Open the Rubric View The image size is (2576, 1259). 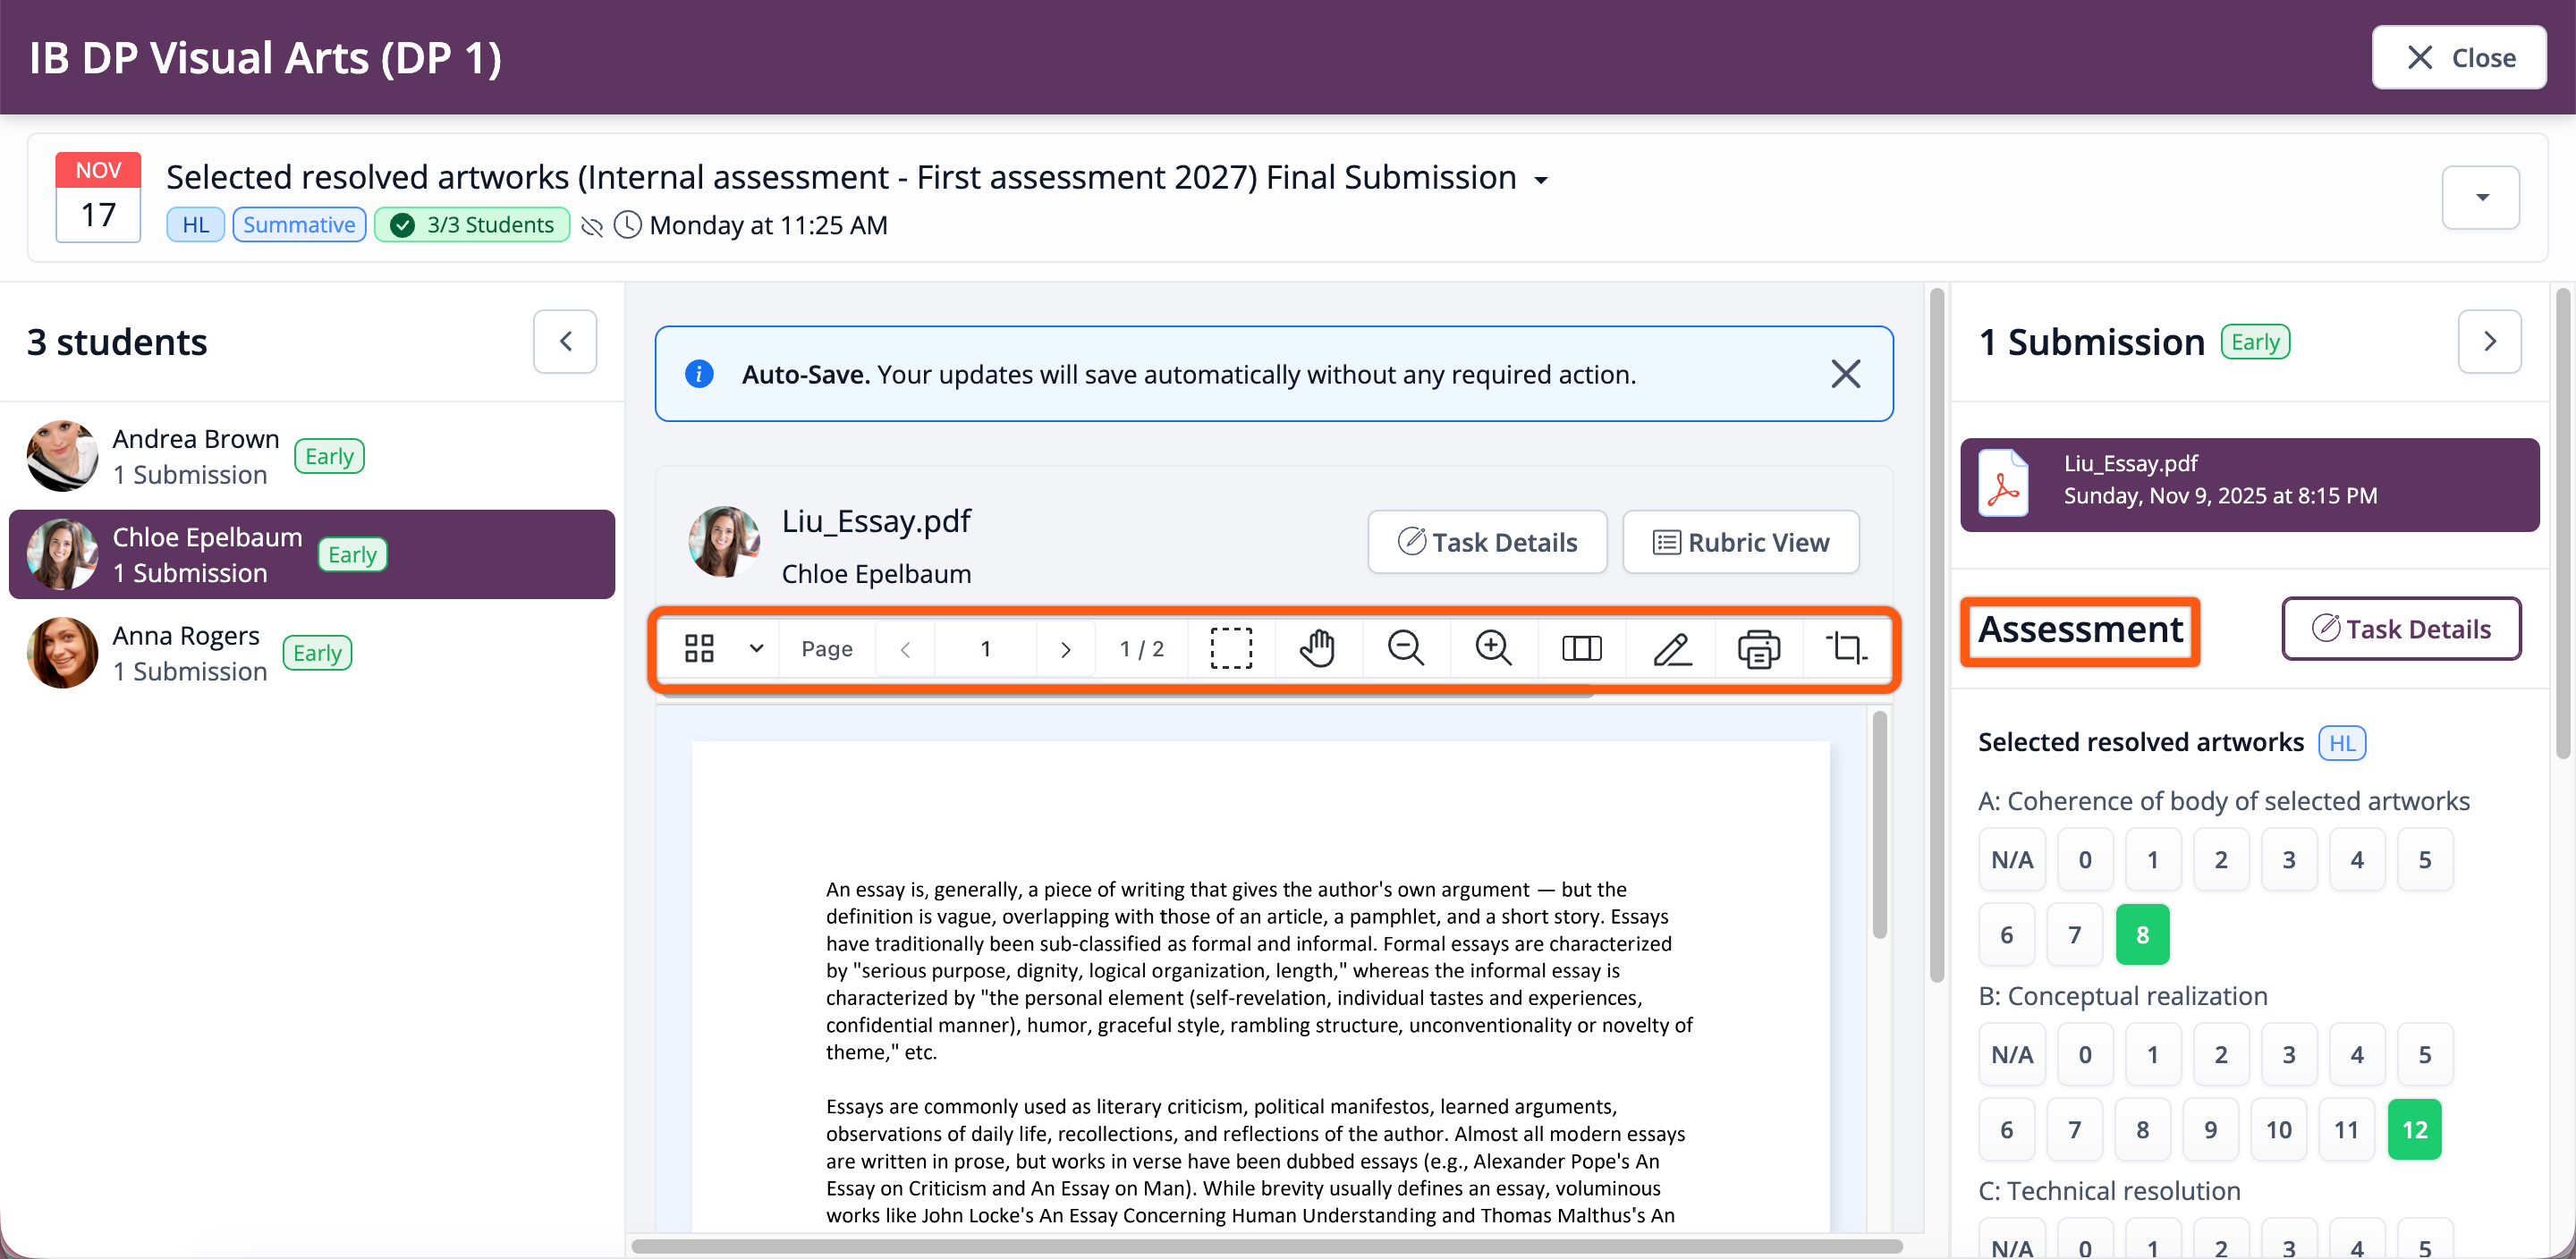(1740, 542)
